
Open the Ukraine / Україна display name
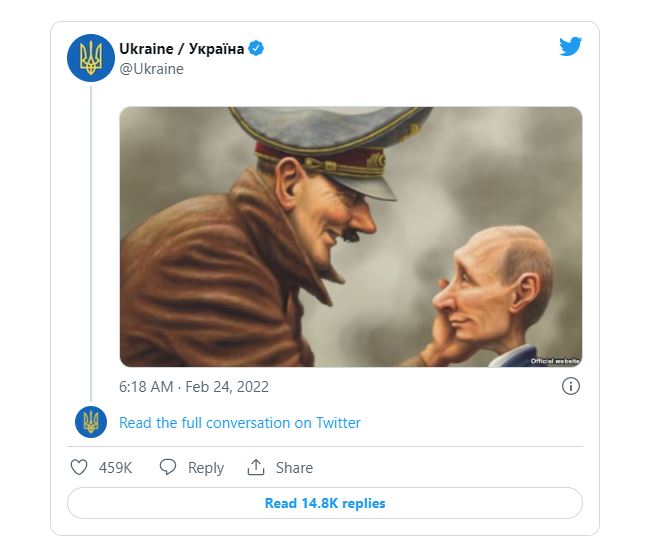[181, 49]
